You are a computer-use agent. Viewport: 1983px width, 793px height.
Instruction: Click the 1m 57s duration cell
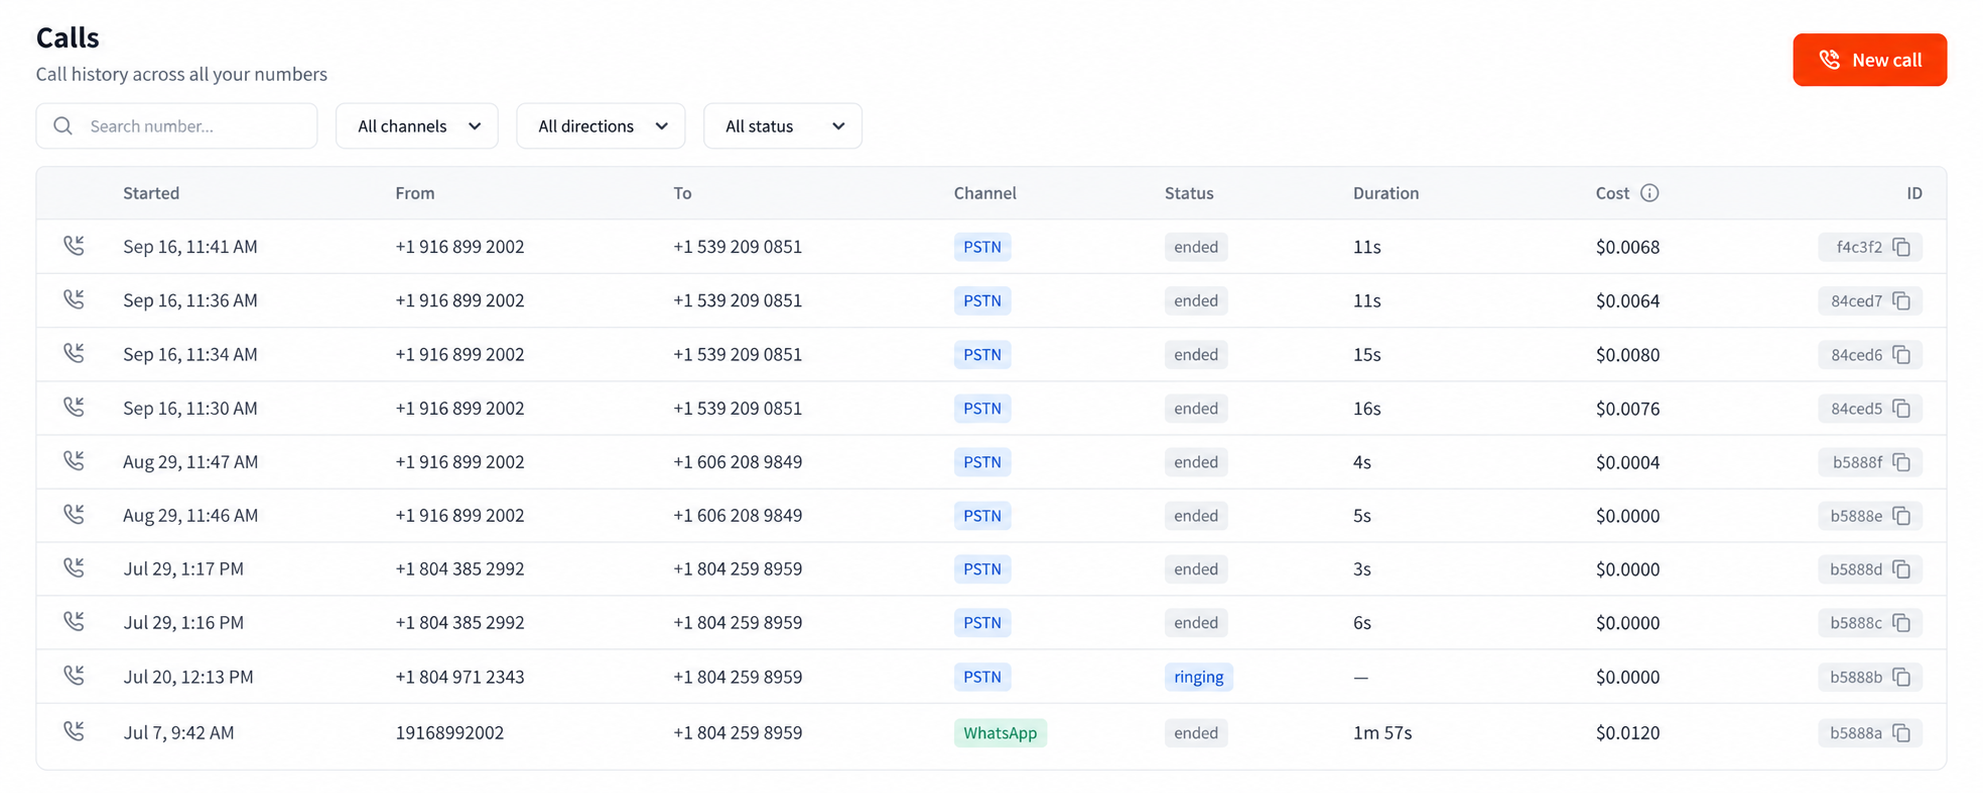(x=1382, y=733)
